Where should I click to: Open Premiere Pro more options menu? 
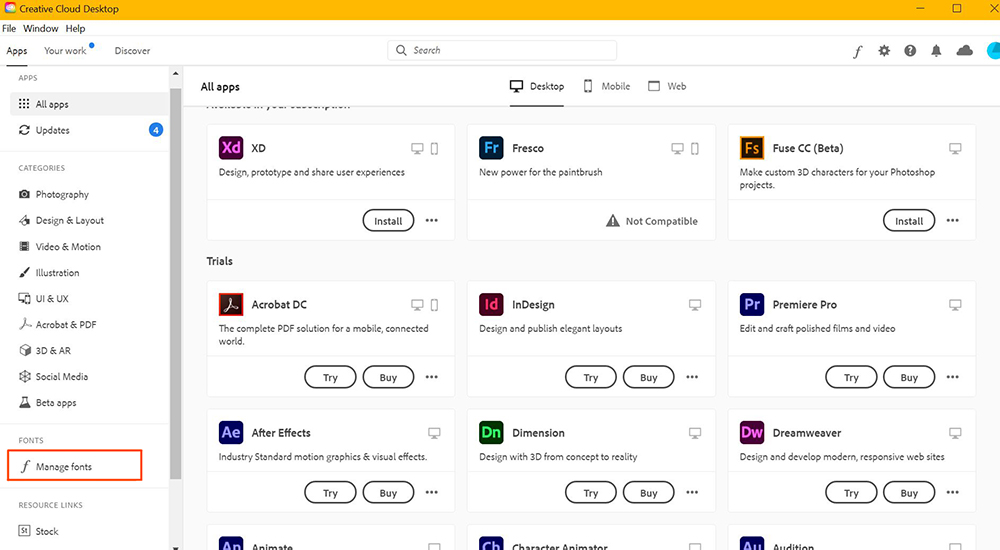953,377
